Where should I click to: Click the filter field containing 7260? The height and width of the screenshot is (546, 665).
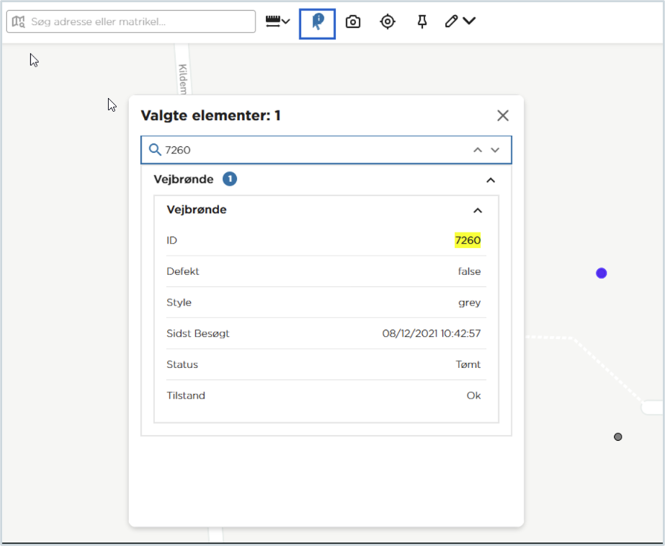tap(326, 150)
